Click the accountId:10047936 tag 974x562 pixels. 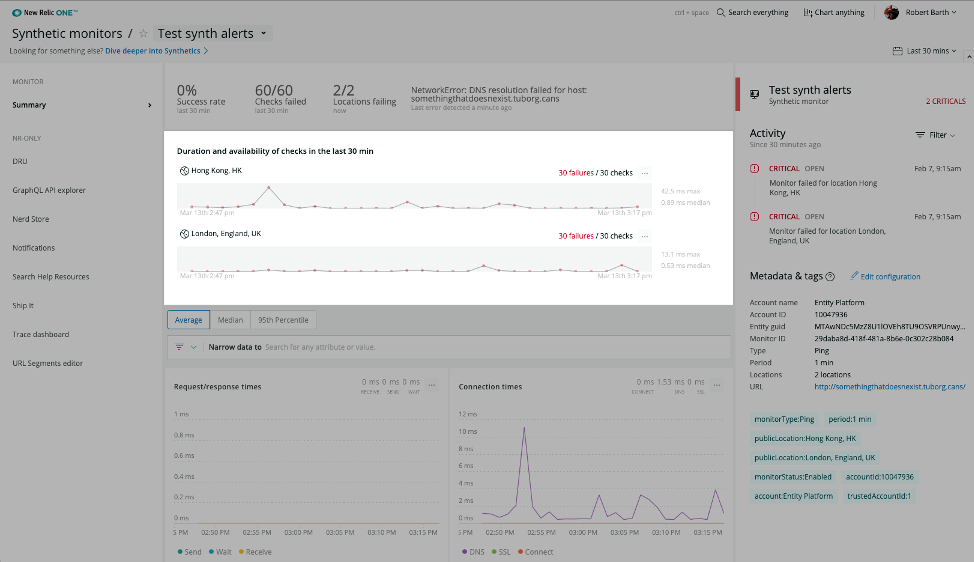click(x=880, y=478)
